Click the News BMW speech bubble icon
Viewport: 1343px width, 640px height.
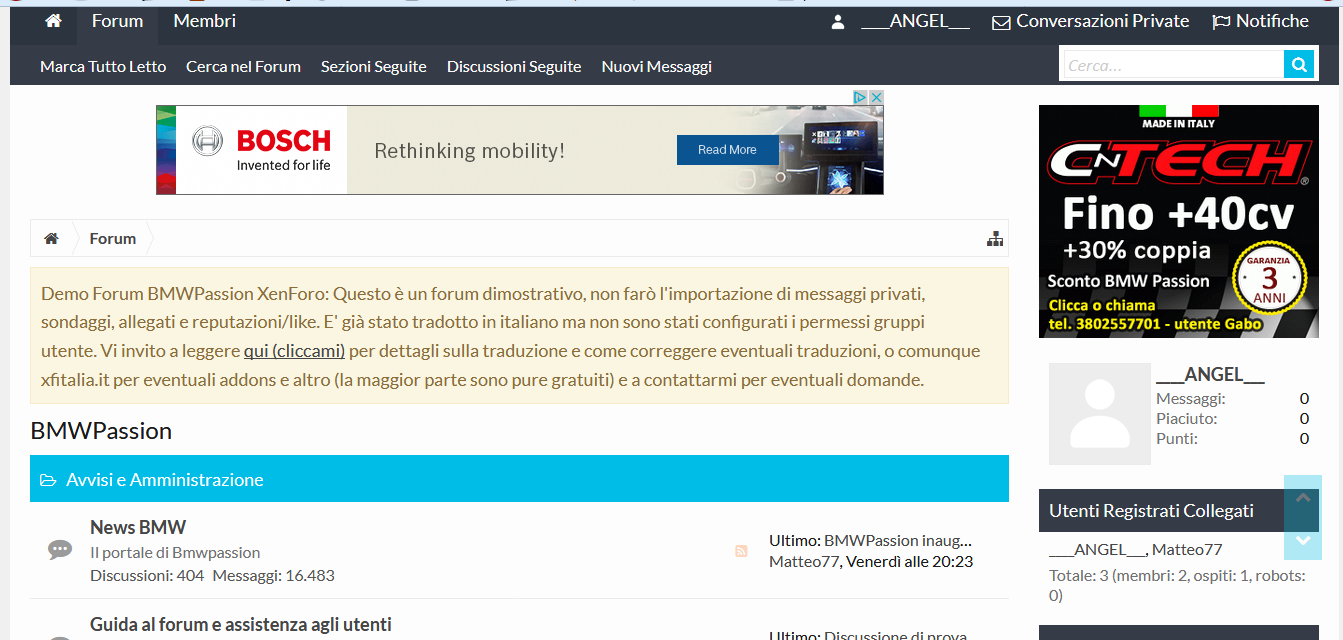tap(60, 550)
